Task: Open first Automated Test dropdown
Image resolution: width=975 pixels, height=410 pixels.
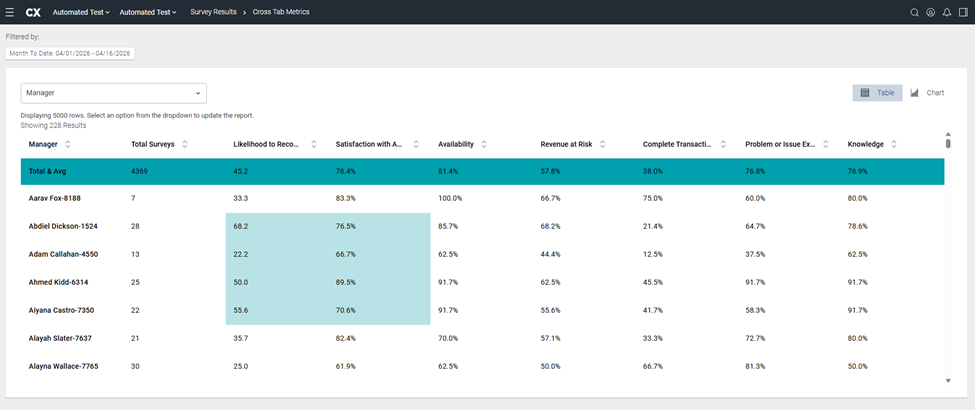Action: click(81, 12)
